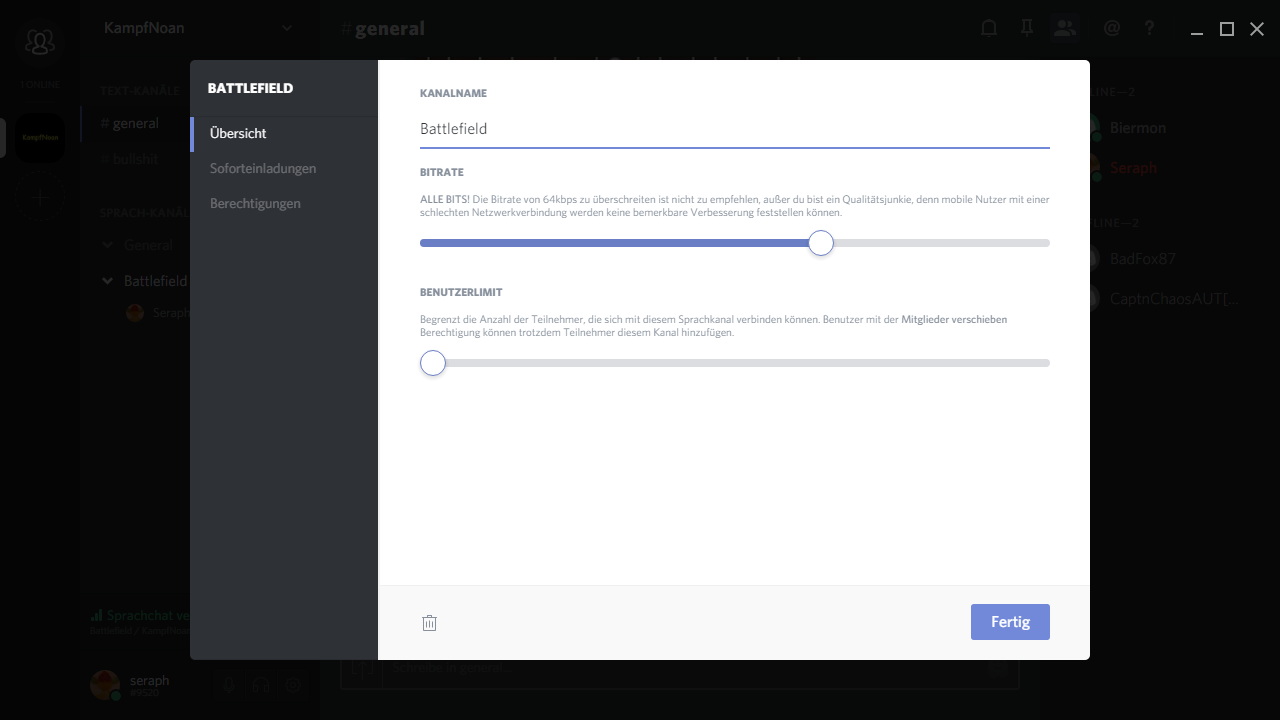Click the Bitrate slider track's unfilled part
Image resolution: width=1280 pixels, height=720 pixels.
pyautogui.click(x=942, y=243)
